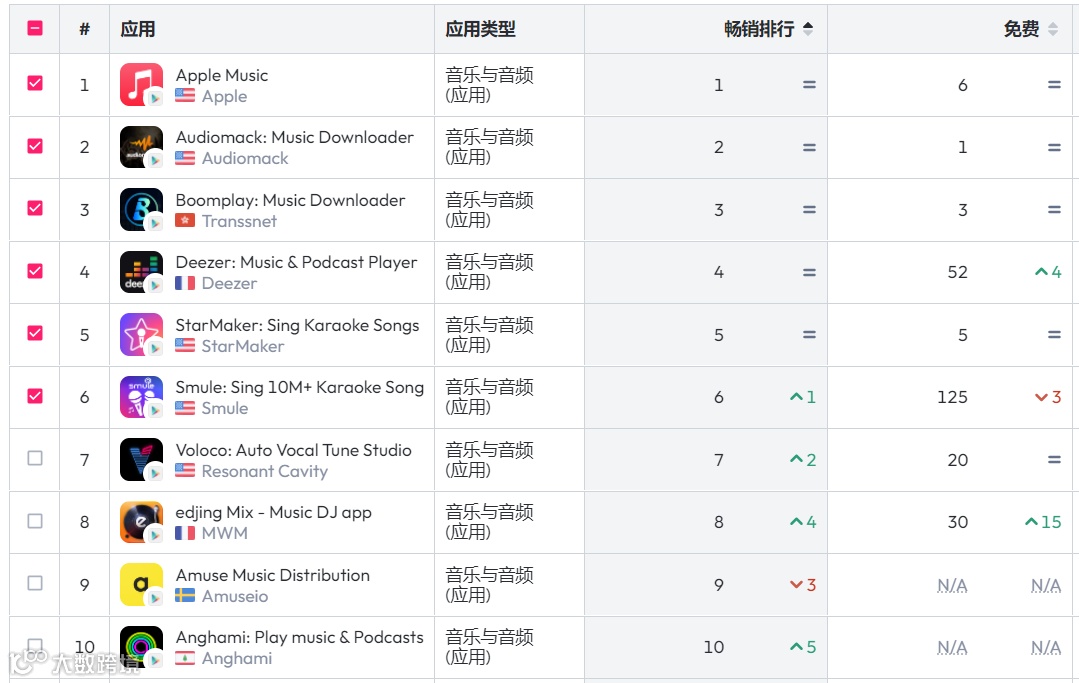Click the free rank N/A for Amuse Music
Image resolution: width=1079 pixels, height=683 pixels.
[x=952, y=585]
